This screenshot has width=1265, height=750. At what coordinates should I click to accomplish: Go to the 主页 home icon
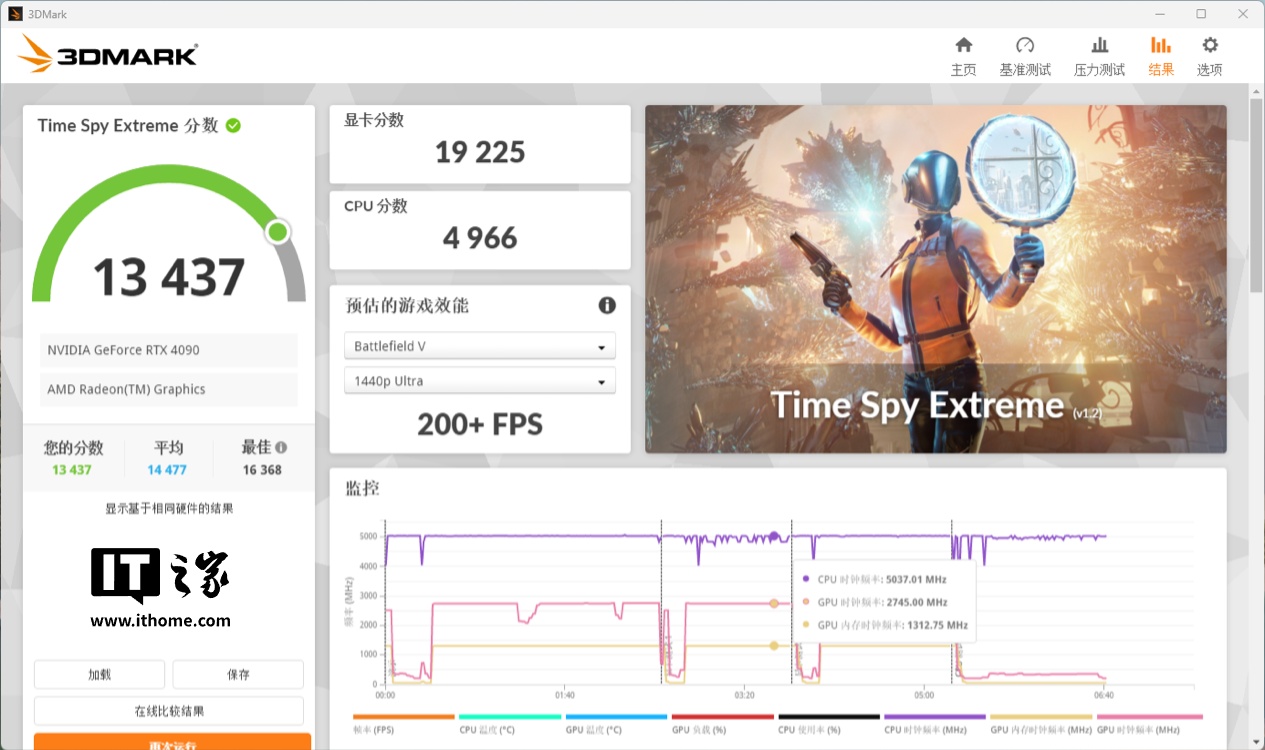tap(963, 45)
